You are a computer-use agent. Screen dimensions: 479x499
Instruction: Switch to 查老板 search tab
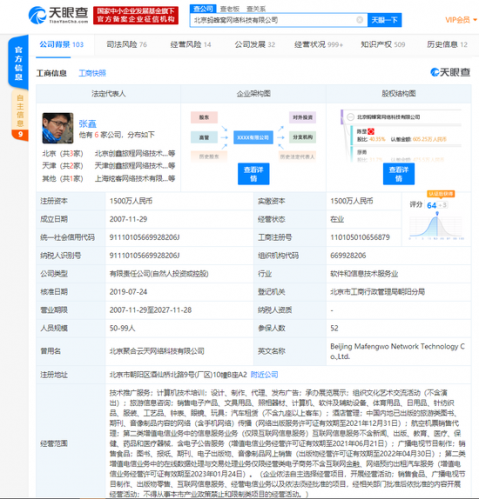pyautogui.click(x=229, y=9)
